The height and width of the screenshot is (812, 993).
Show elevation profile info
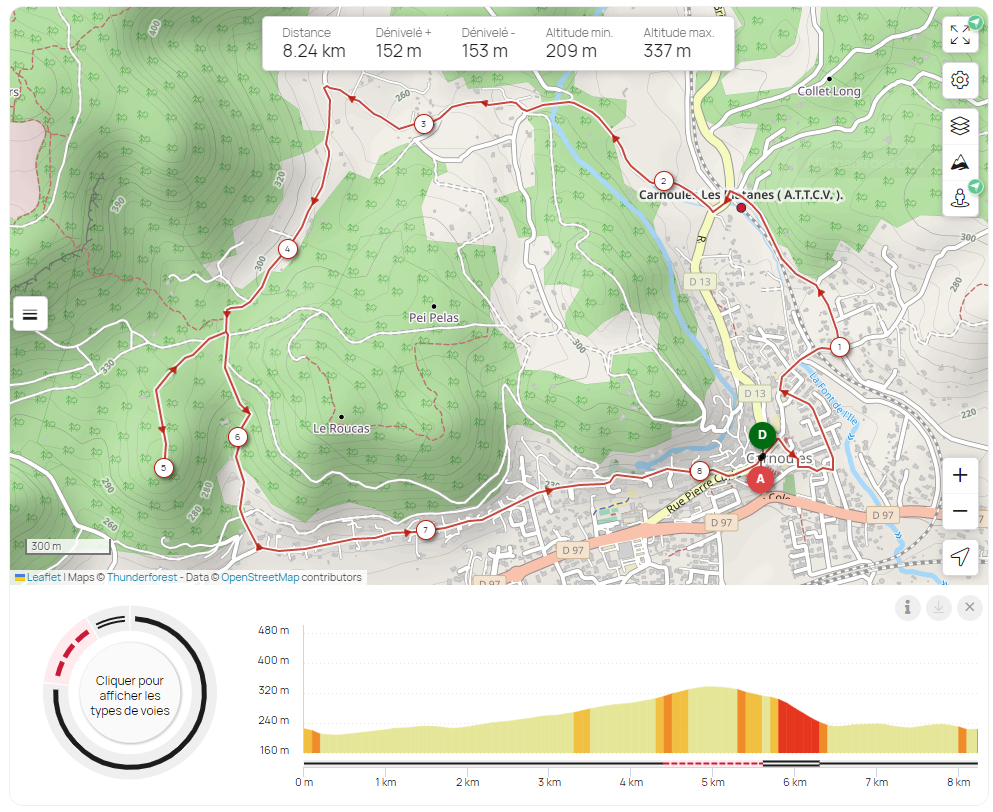[x=907, y=607]
